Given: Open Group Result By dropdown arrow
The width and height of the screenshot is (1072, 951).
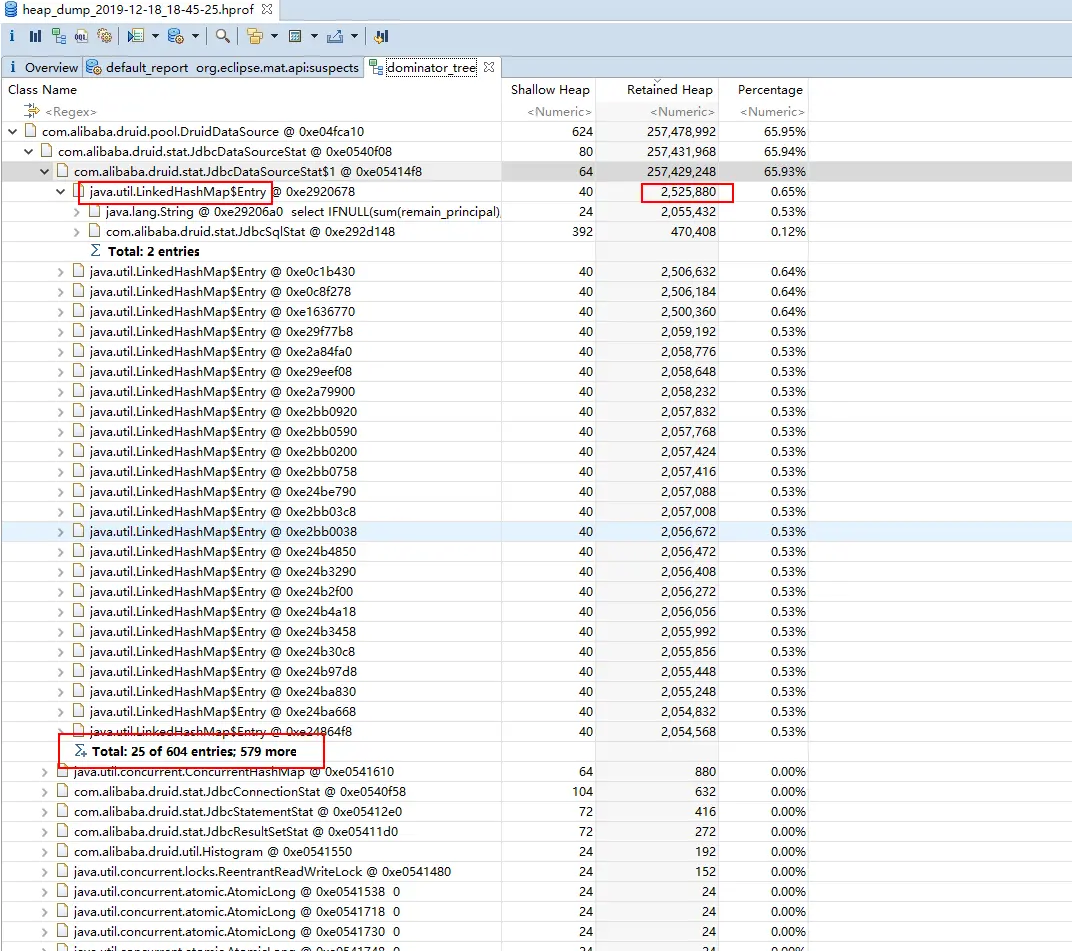Looking at the screenshot, I should pyautogui.click(x=274, y=36).
